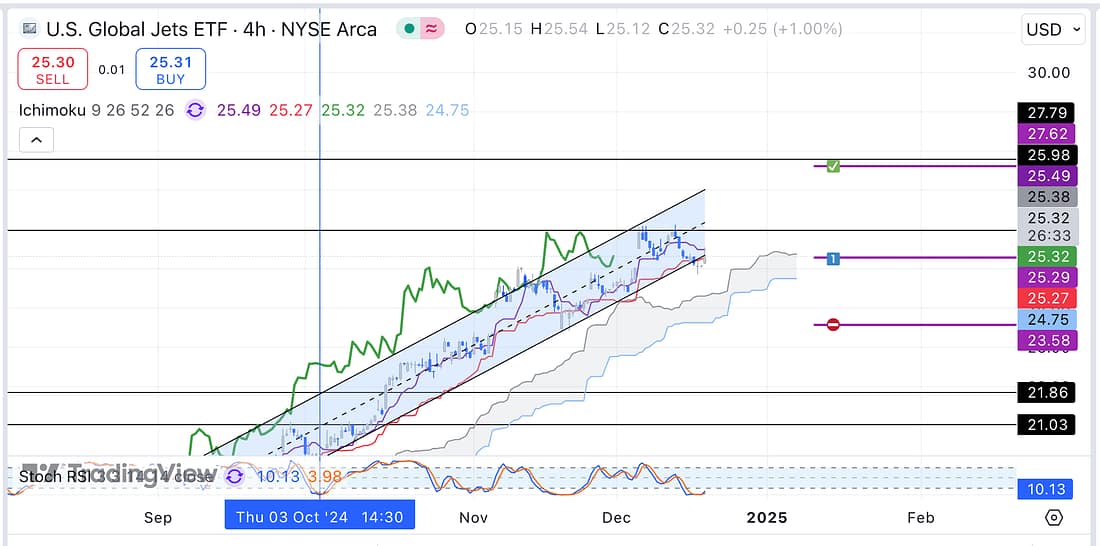The width and height of the screenshot is (1100, 546).
Task: Click the blue entry position marker
Action: (x=833, y=258)
